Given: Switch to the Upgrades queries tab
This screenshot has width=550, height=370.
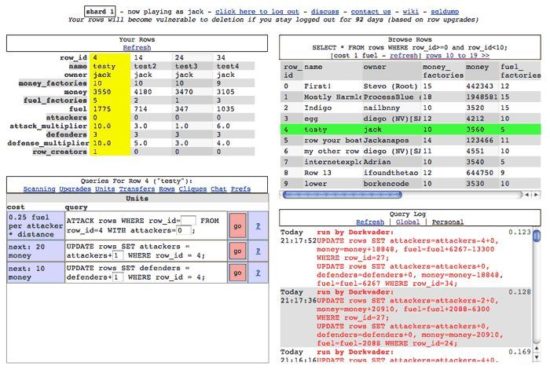Looking at the screenshot, I should click(x=75, y=189).
